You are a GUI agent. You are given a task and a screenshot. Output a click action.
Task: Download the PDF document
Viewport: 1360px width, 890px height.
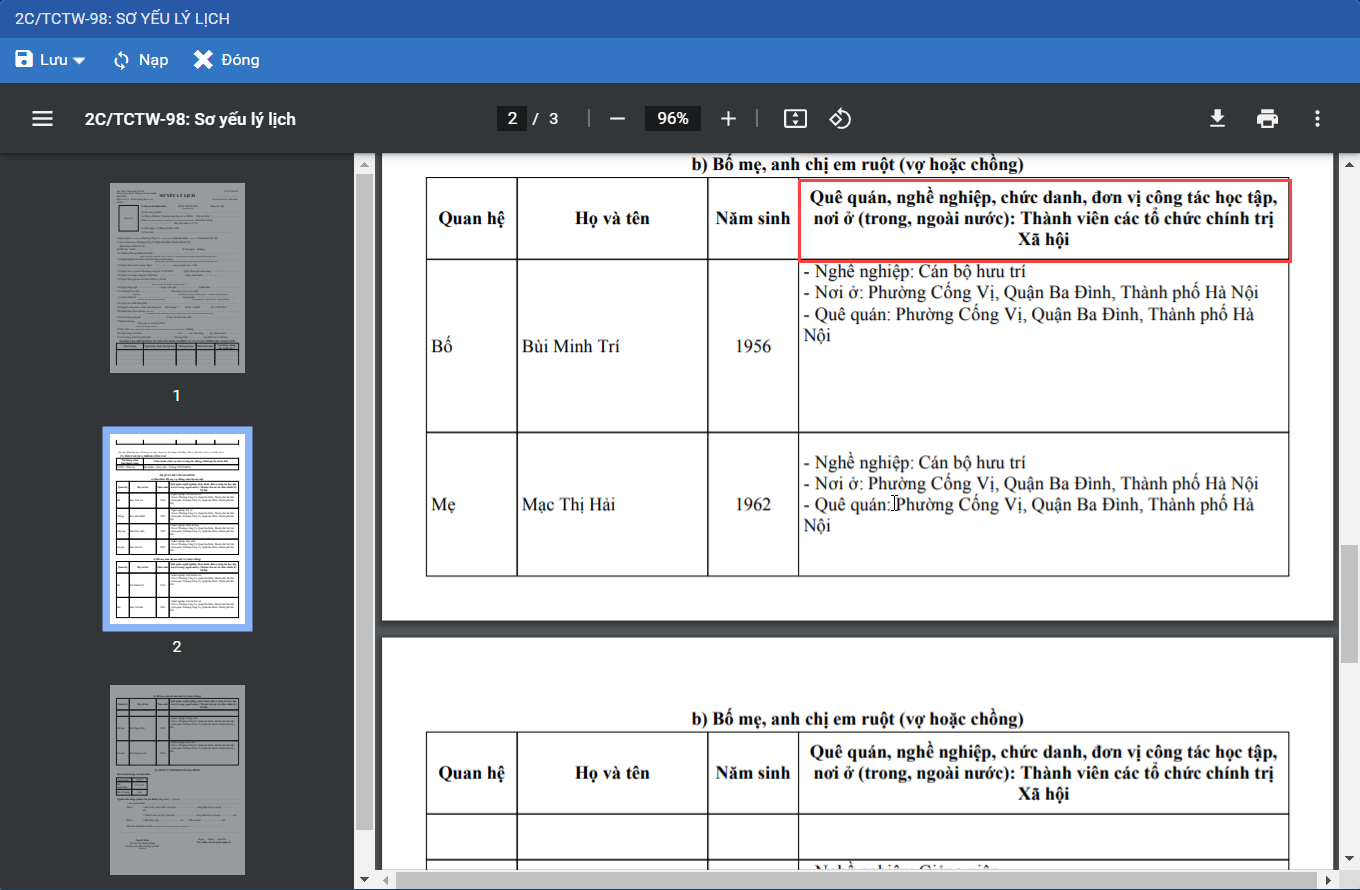1217,119
